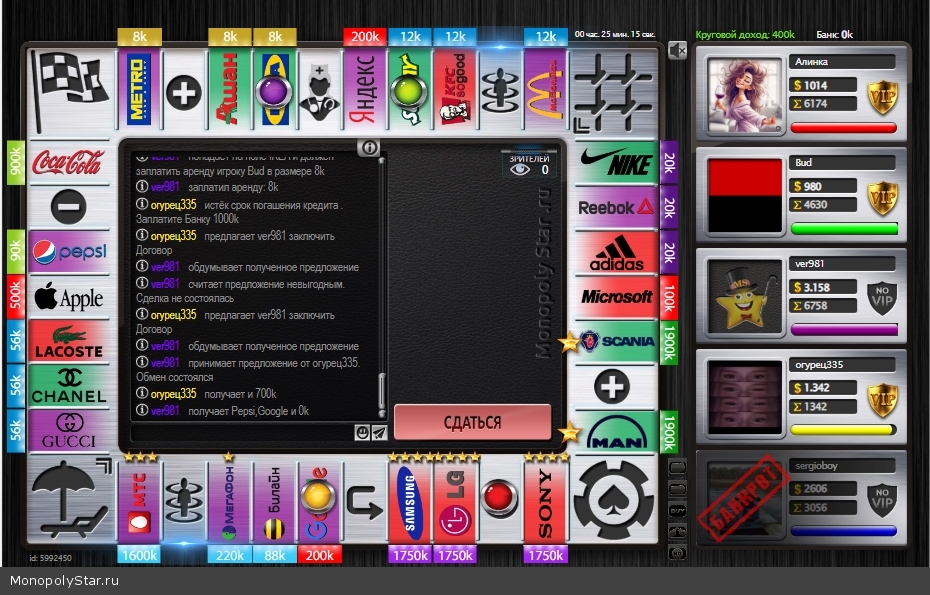
Task: Click the green token on the Subway cell
Action: (x=409, y=92)
